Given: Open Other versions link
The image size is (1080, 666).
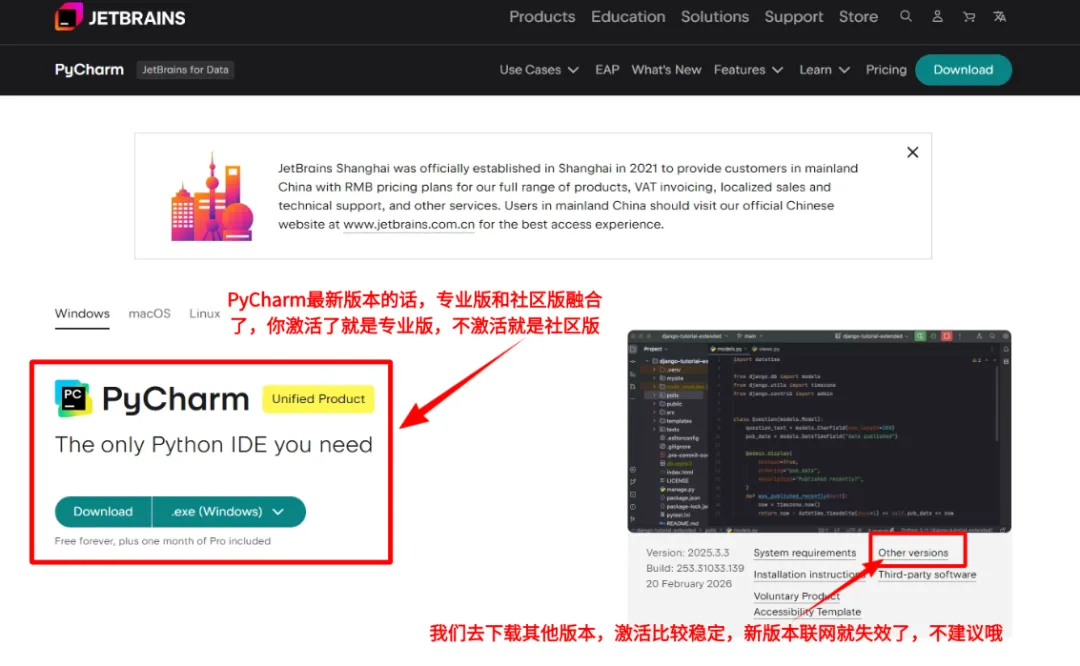Looking at the screenshot, I should pos(913,552).
